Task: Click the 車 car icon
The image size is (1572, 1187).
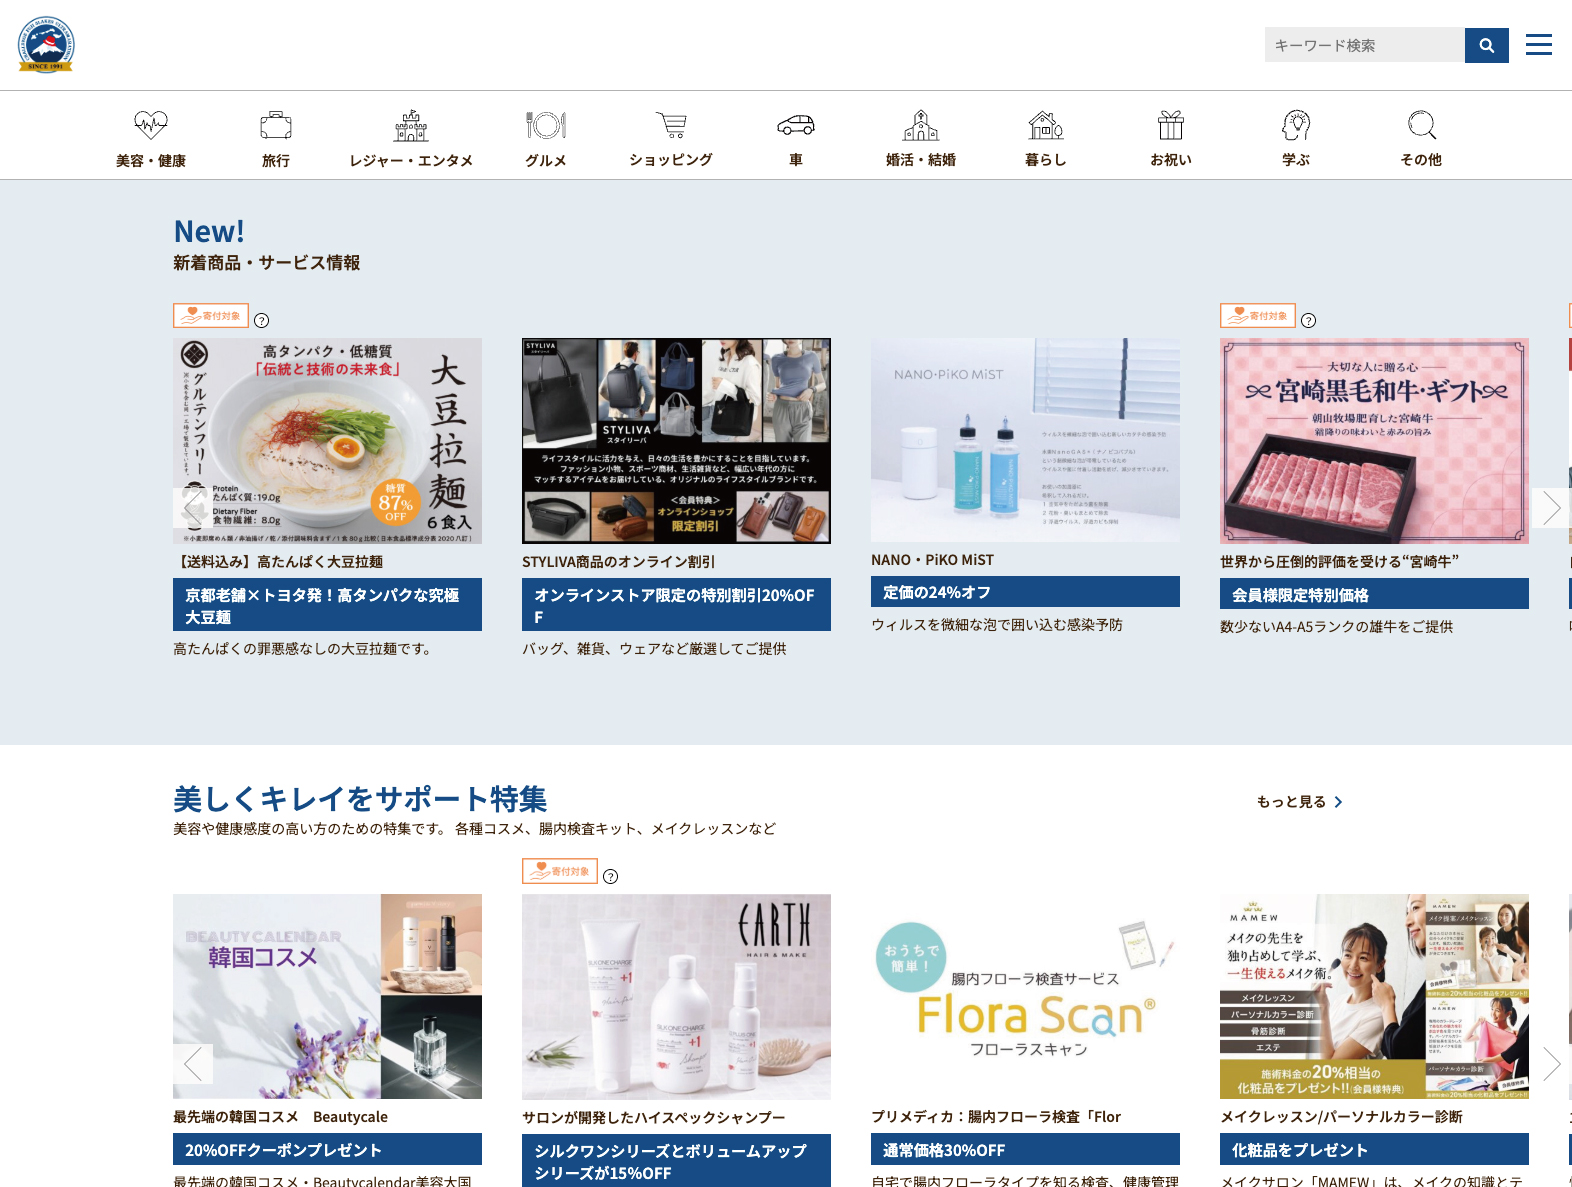Action: click(796, 125)
